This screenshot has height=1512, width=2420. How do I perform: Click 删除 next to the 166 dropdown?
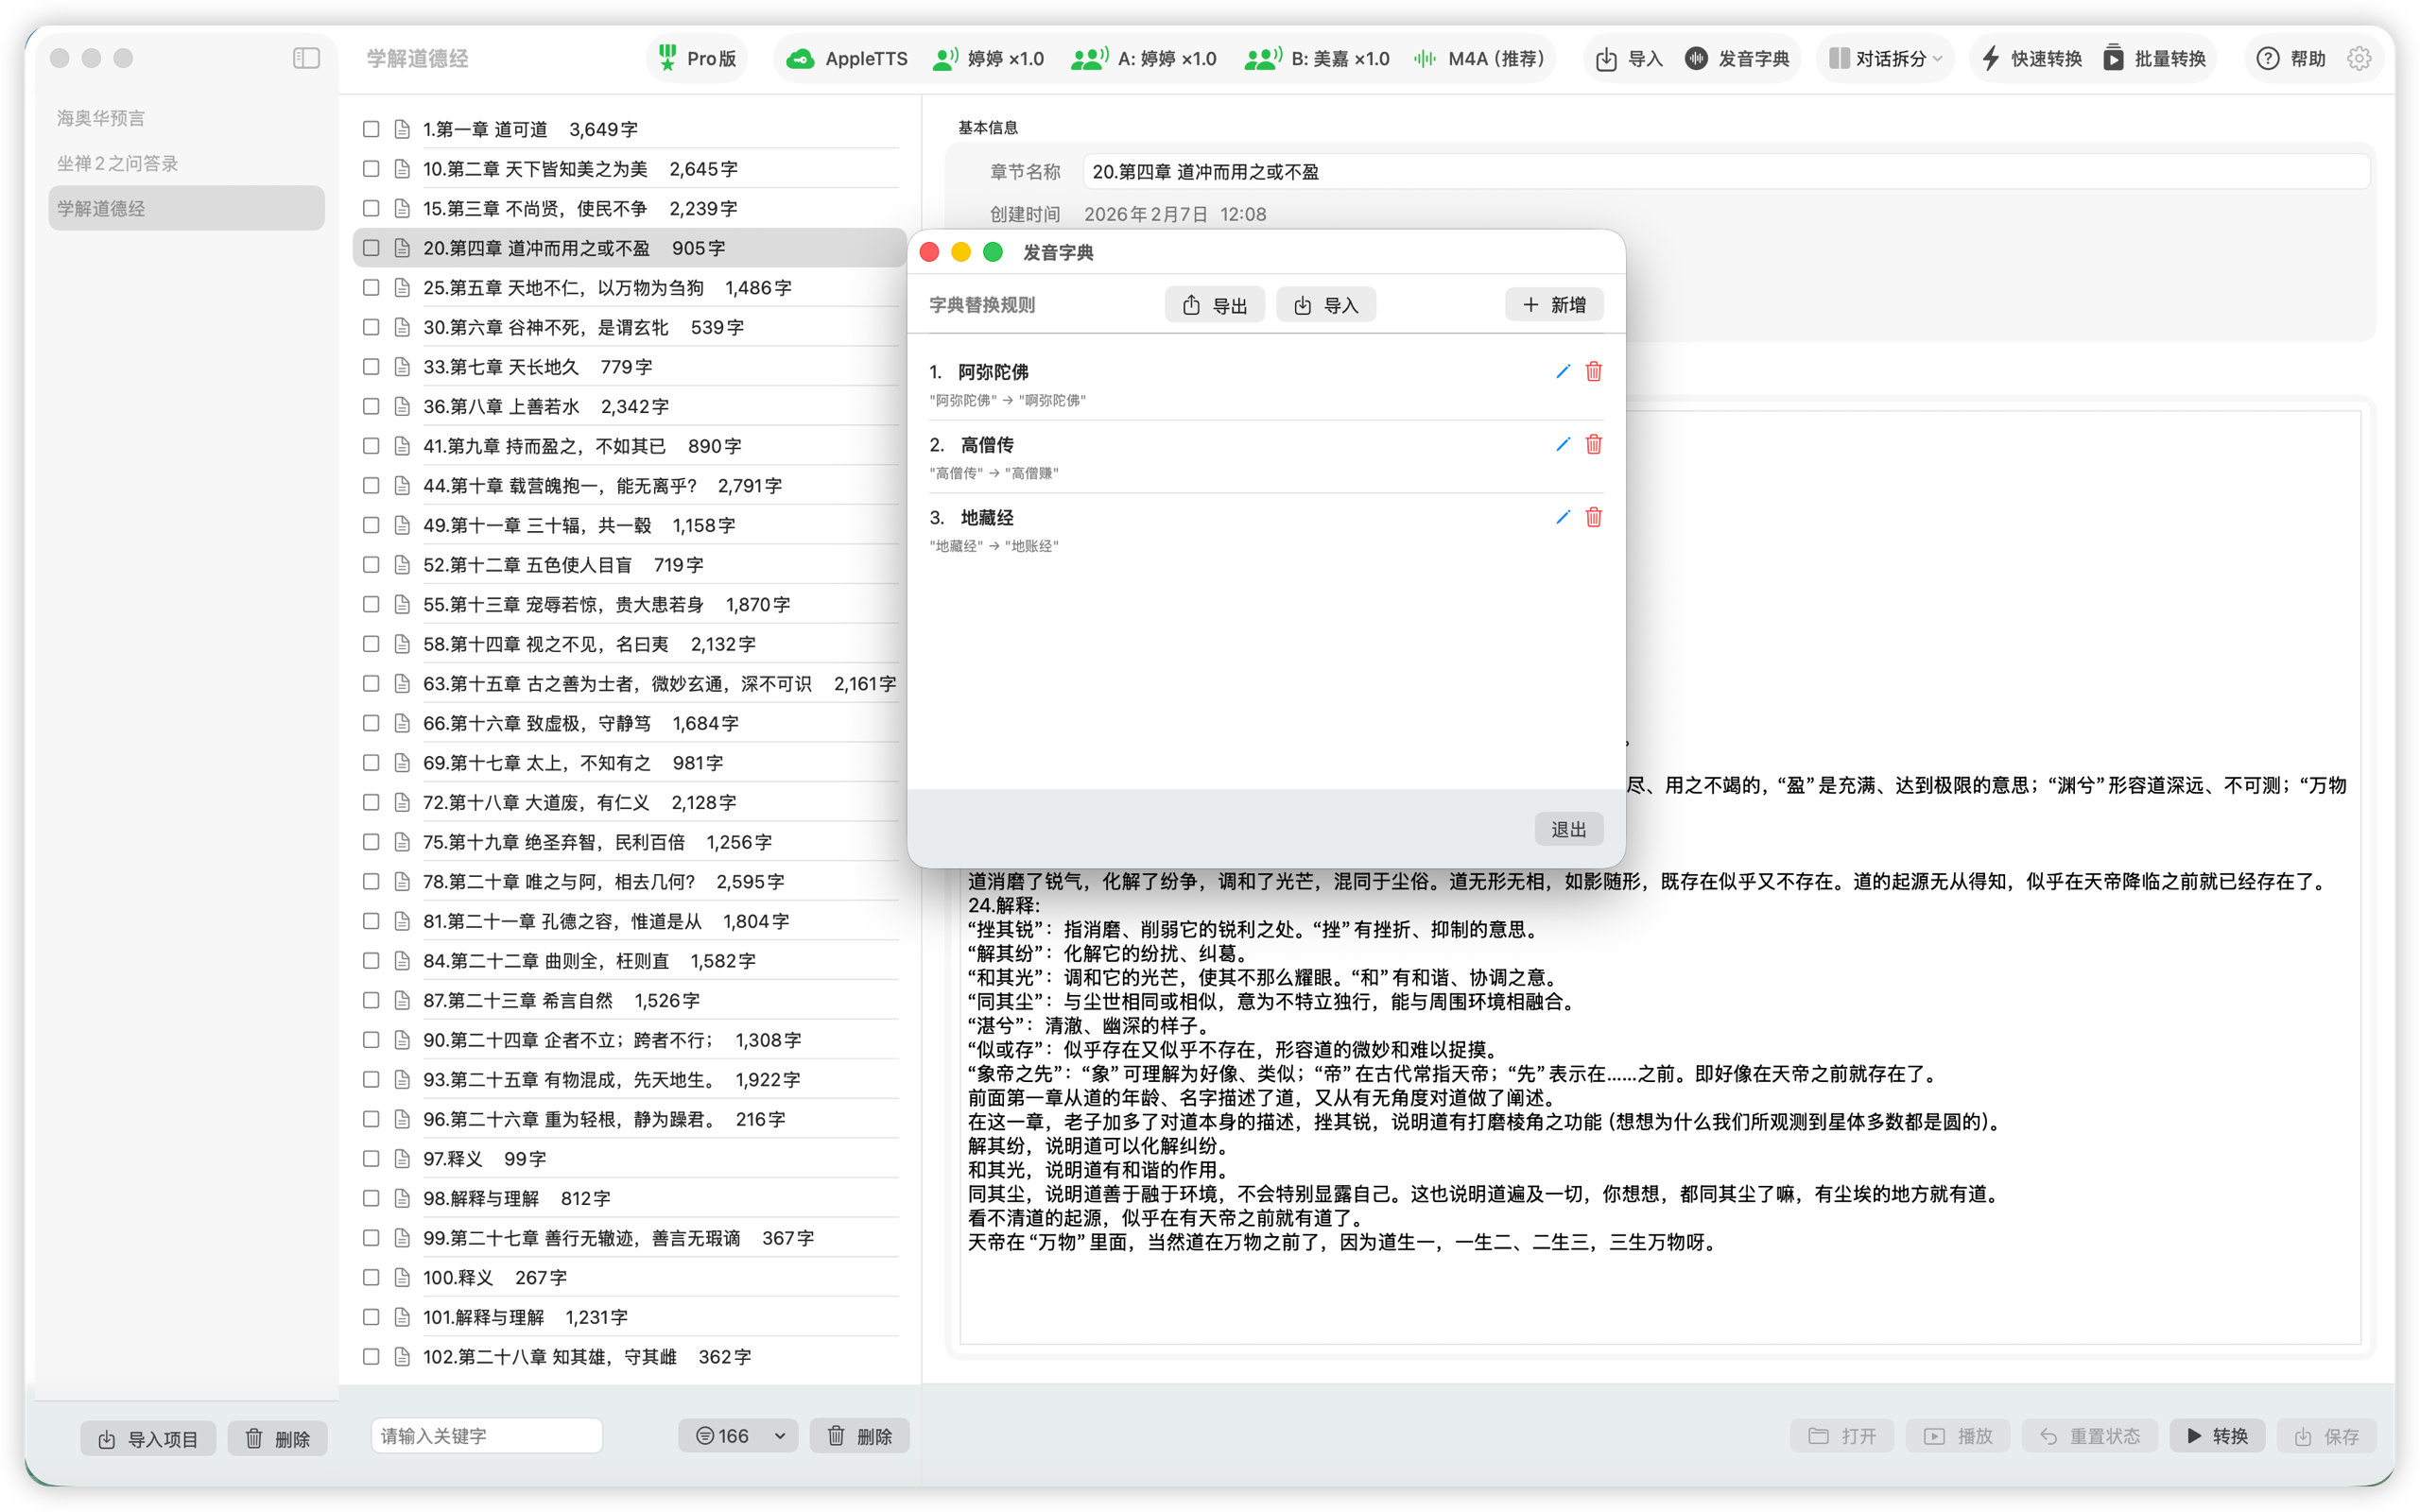click(859, 1436)
